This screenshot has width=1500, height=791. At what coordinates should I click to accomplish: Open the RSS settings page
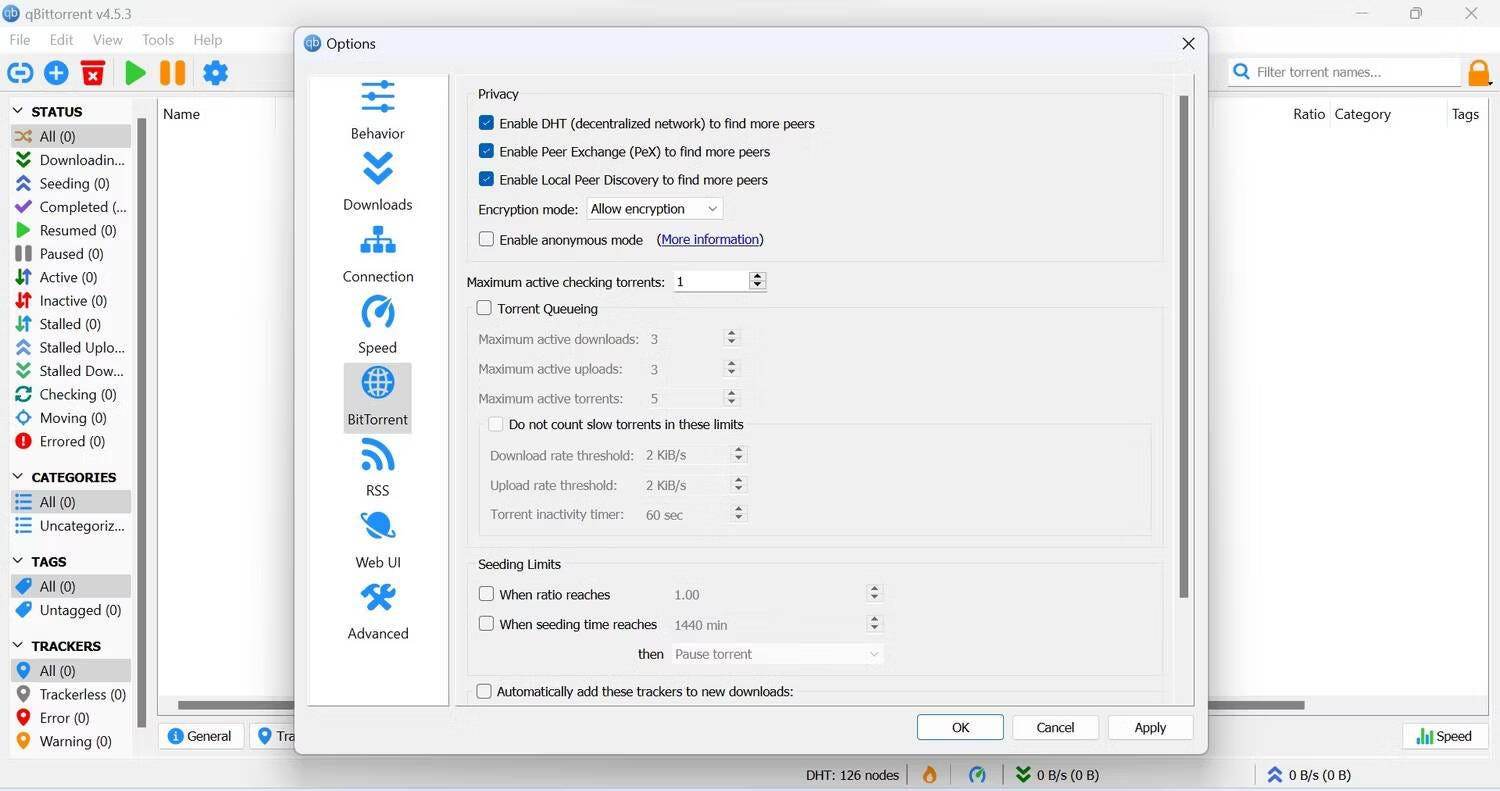point(377,467)
